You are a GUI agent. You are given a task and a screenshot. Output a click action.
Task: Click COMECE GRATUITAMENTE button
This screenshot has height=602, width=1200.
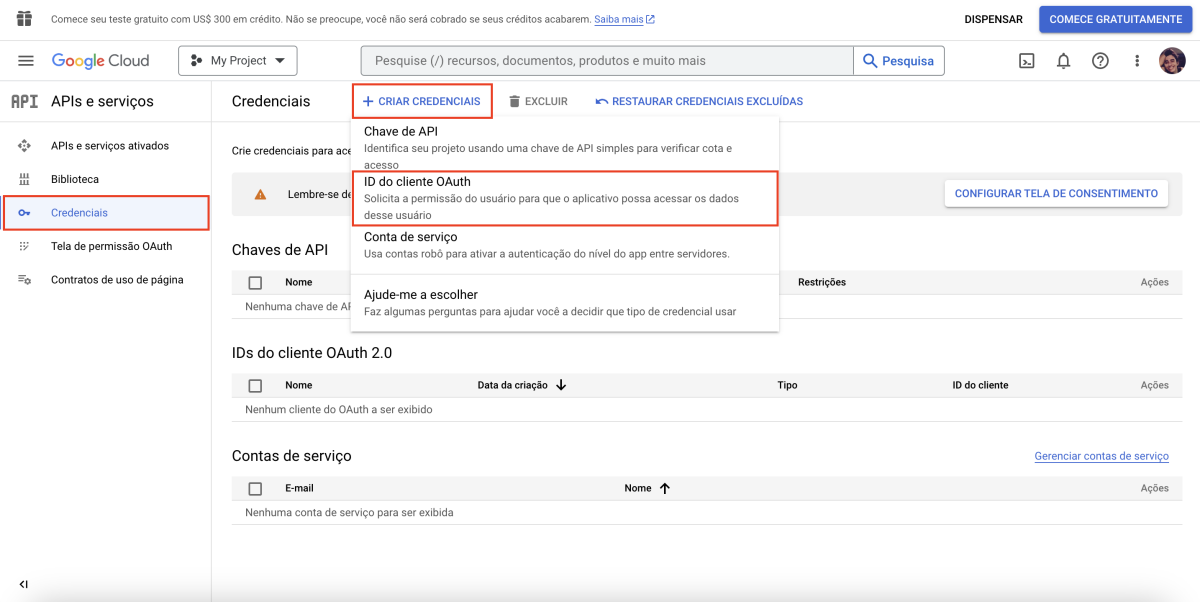click(1115, 19)
